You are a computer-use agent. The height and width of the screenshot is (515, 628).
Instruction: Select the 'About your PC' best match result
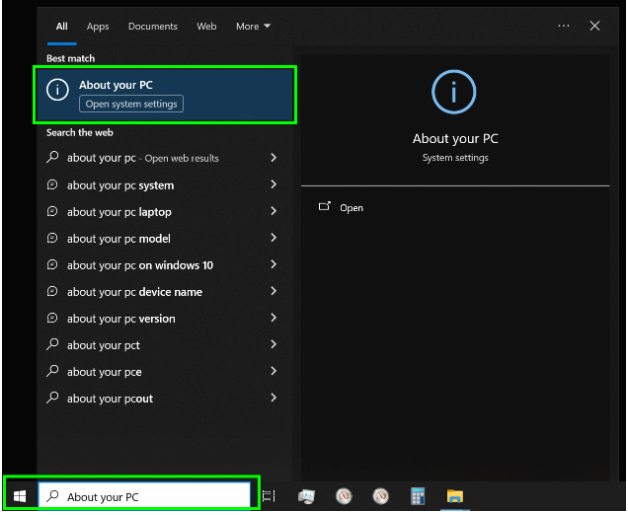tap(165, 95)
